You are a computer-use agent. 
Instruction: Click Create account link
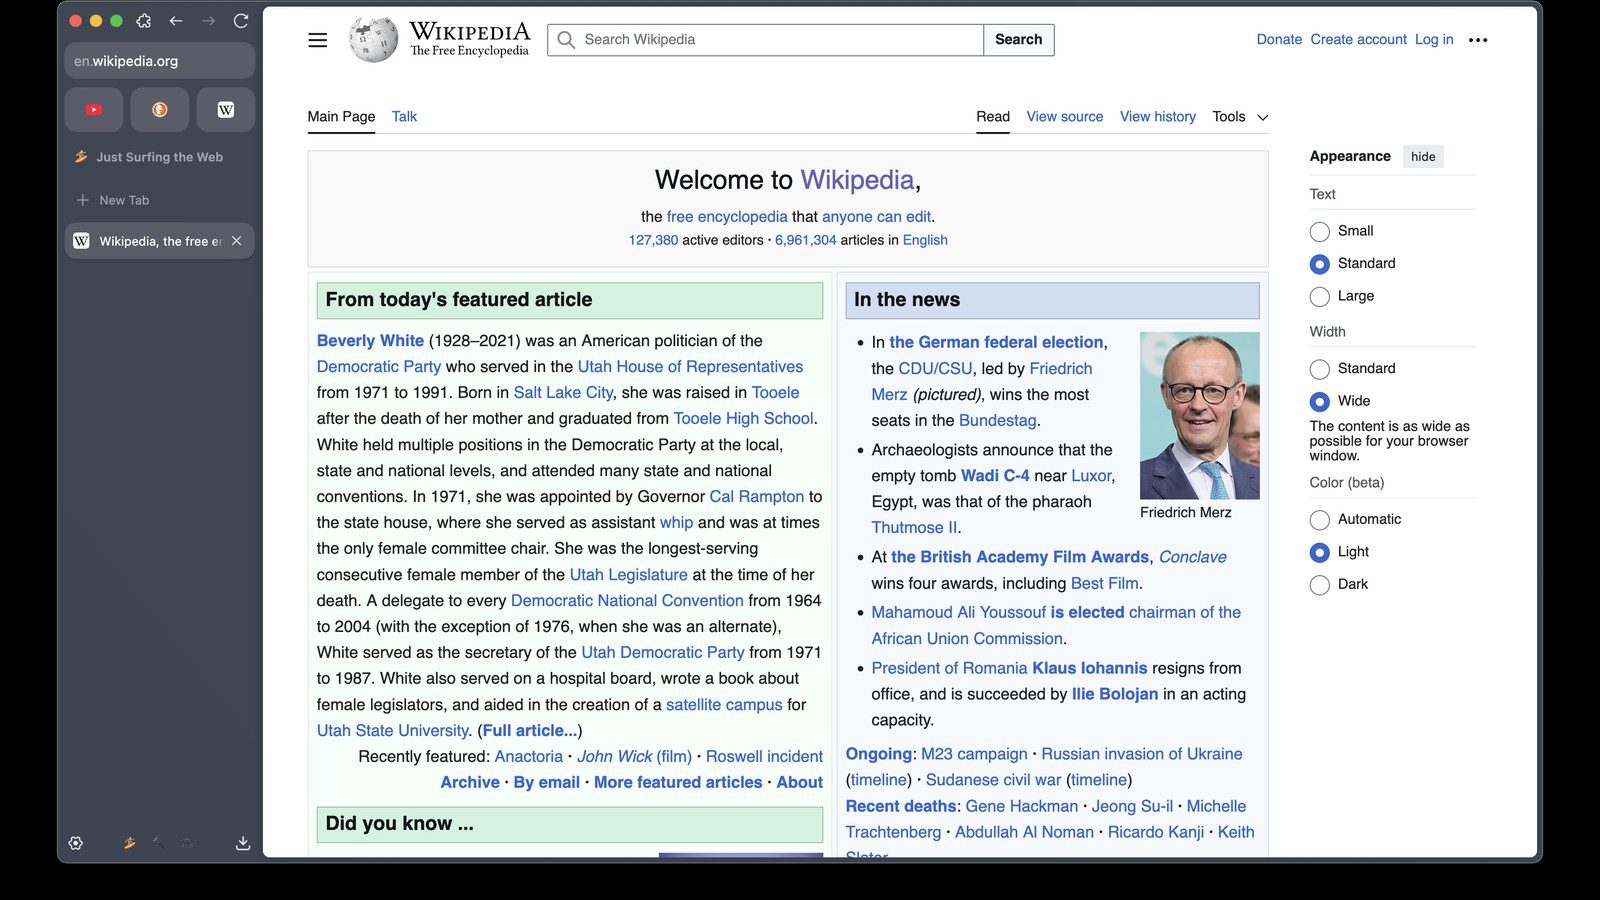click(1359, 40)
